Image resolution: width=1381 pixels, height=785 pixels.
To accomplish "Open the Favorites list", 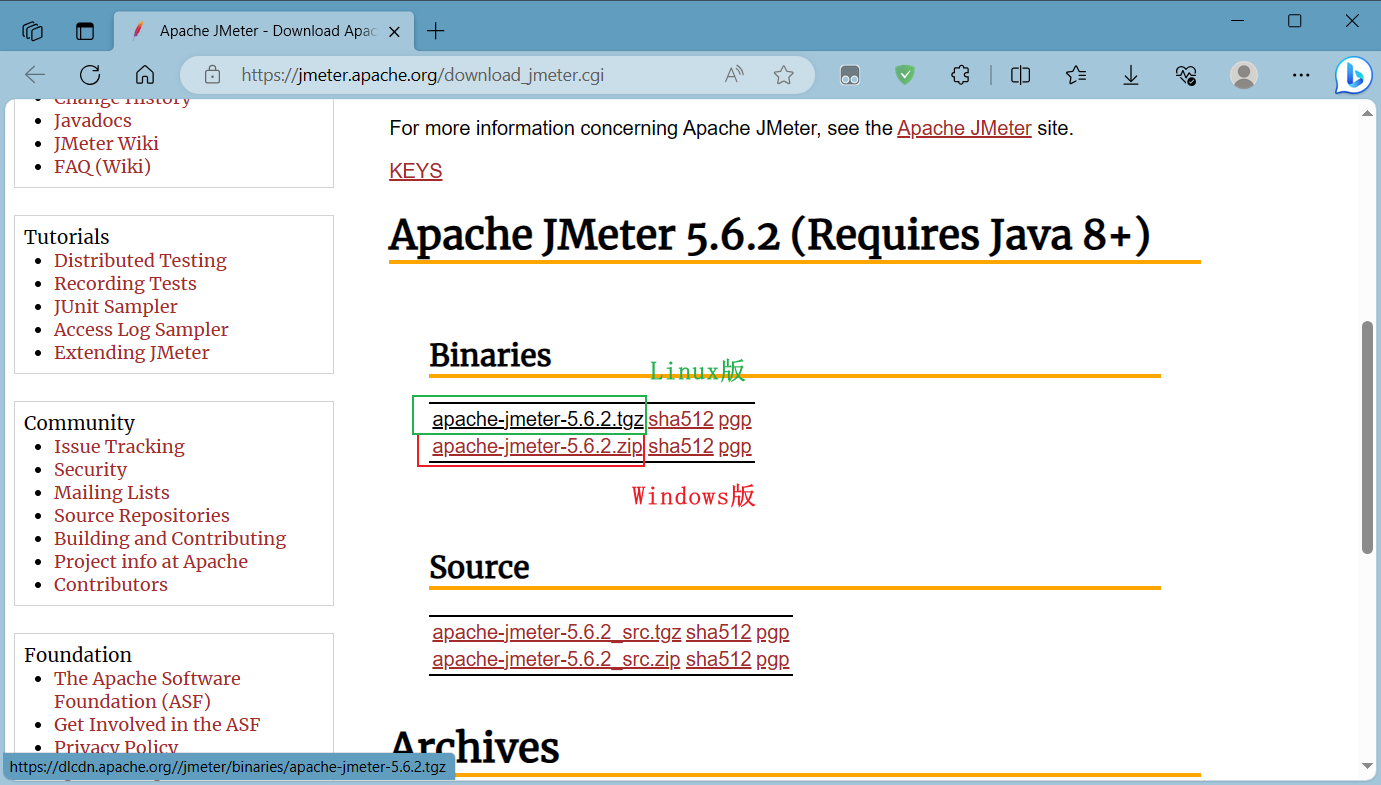I will click(1076, 75).
